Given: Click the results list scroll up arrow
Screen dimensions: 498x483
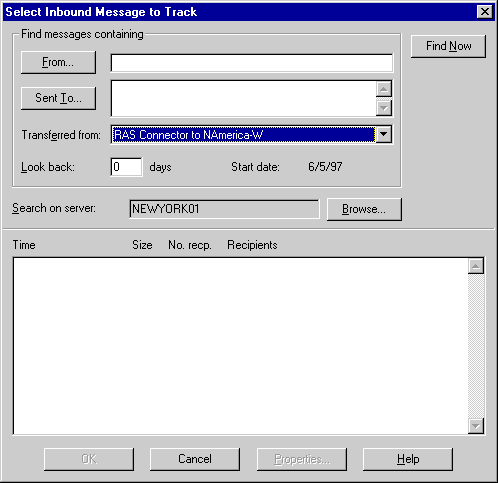Looking at the screenshot, I should pyautogui.click(x=476, y=266).
